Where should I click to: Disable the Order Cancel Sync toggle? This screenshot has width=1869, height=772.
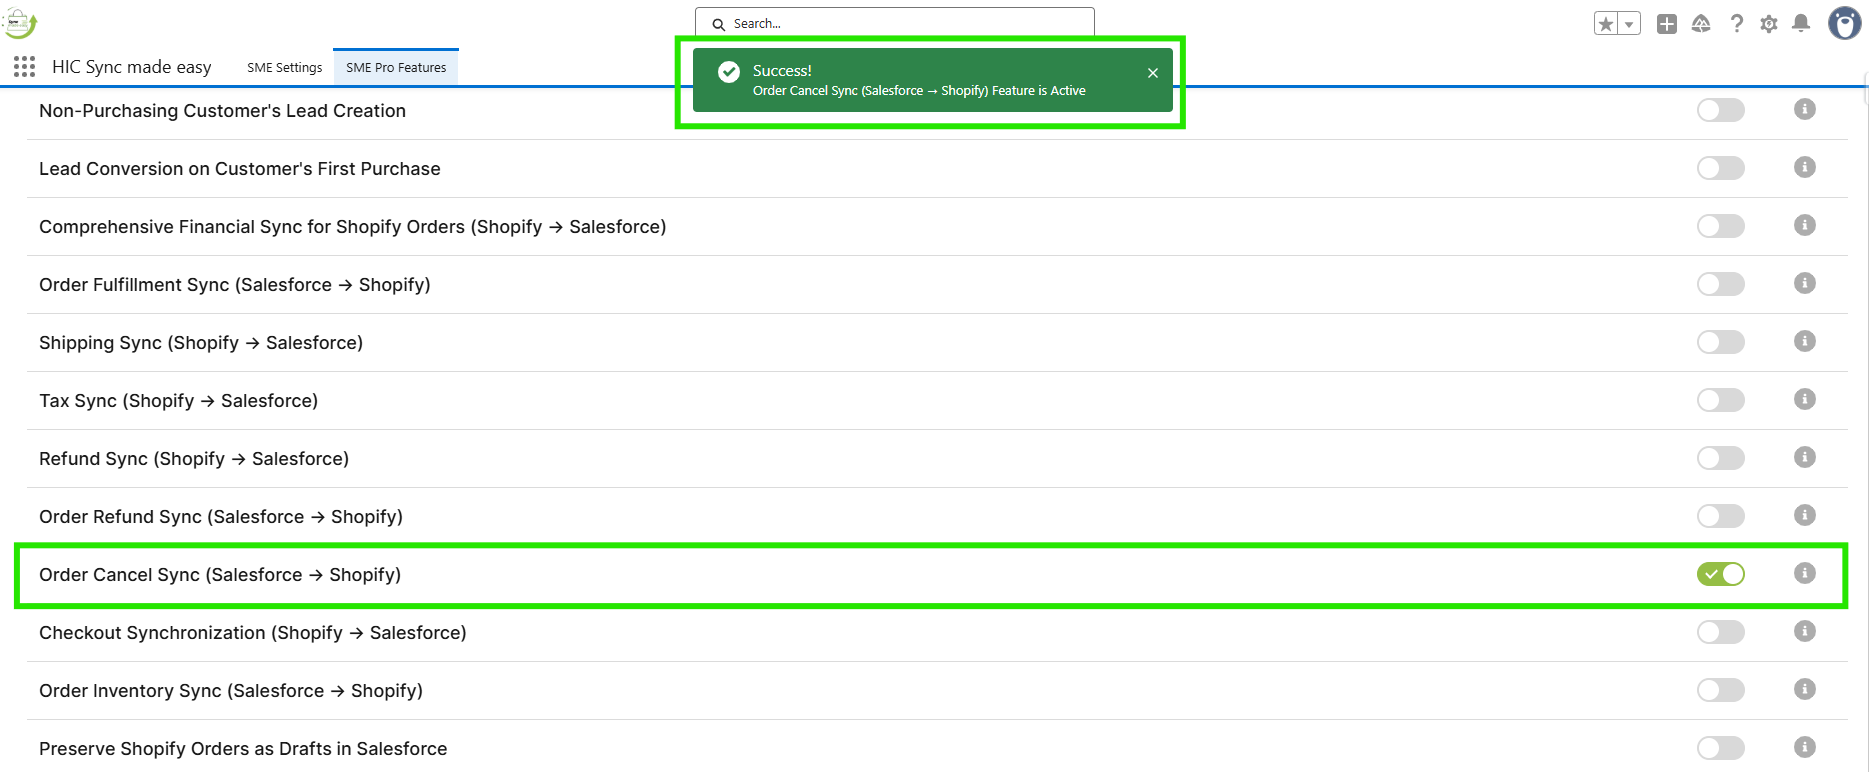(x=1721, y=574)
